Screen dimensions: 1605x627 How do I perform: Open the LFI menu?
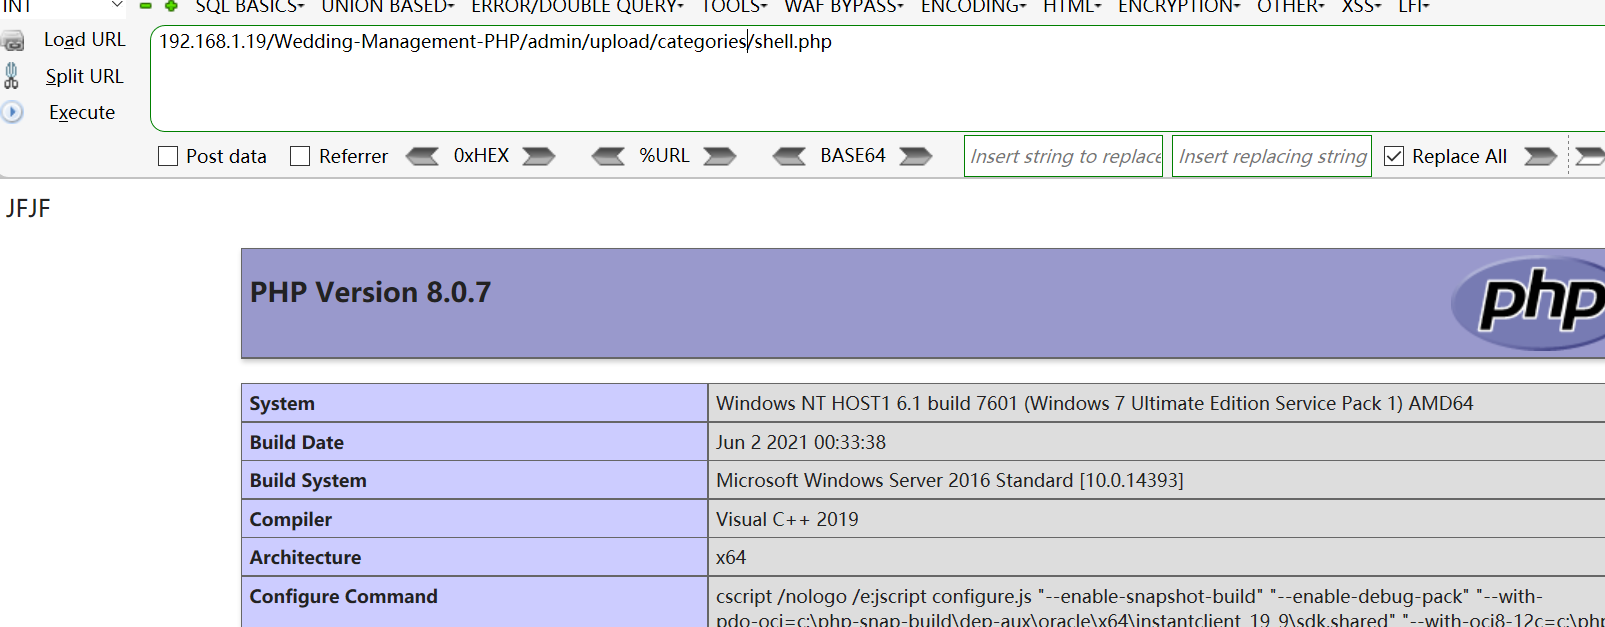[x=1414, y=7]
